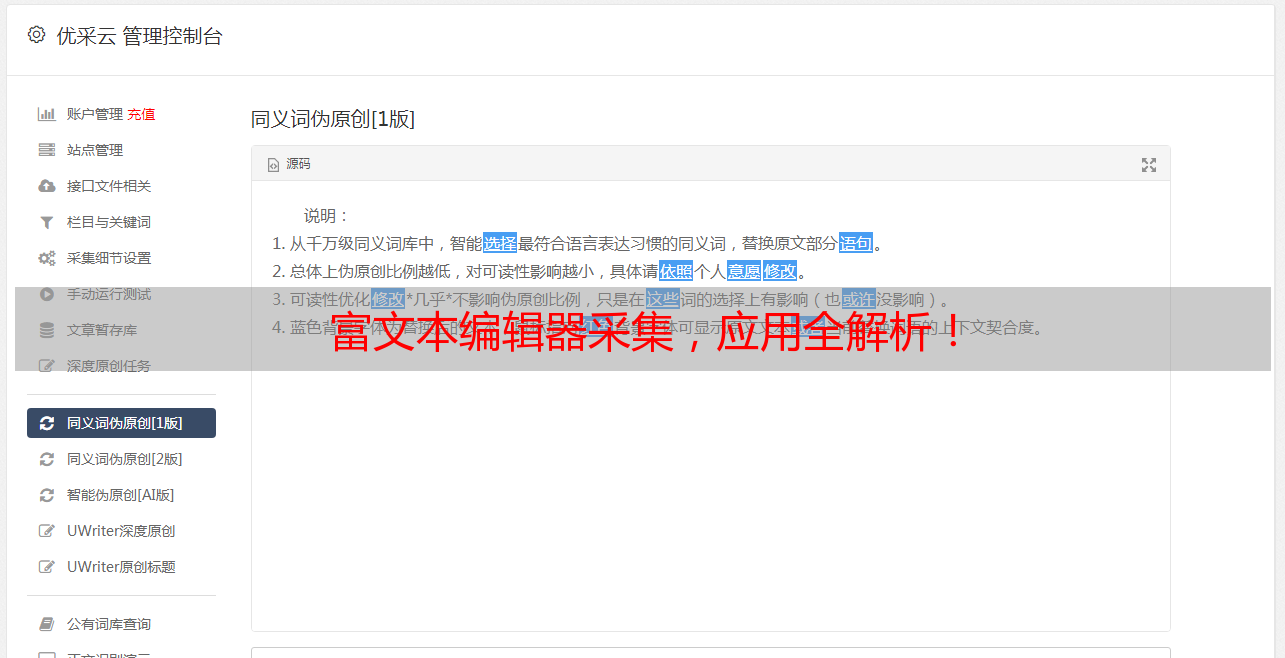
Task: Click inside the empty editor text area
Action: coord(710,500)
